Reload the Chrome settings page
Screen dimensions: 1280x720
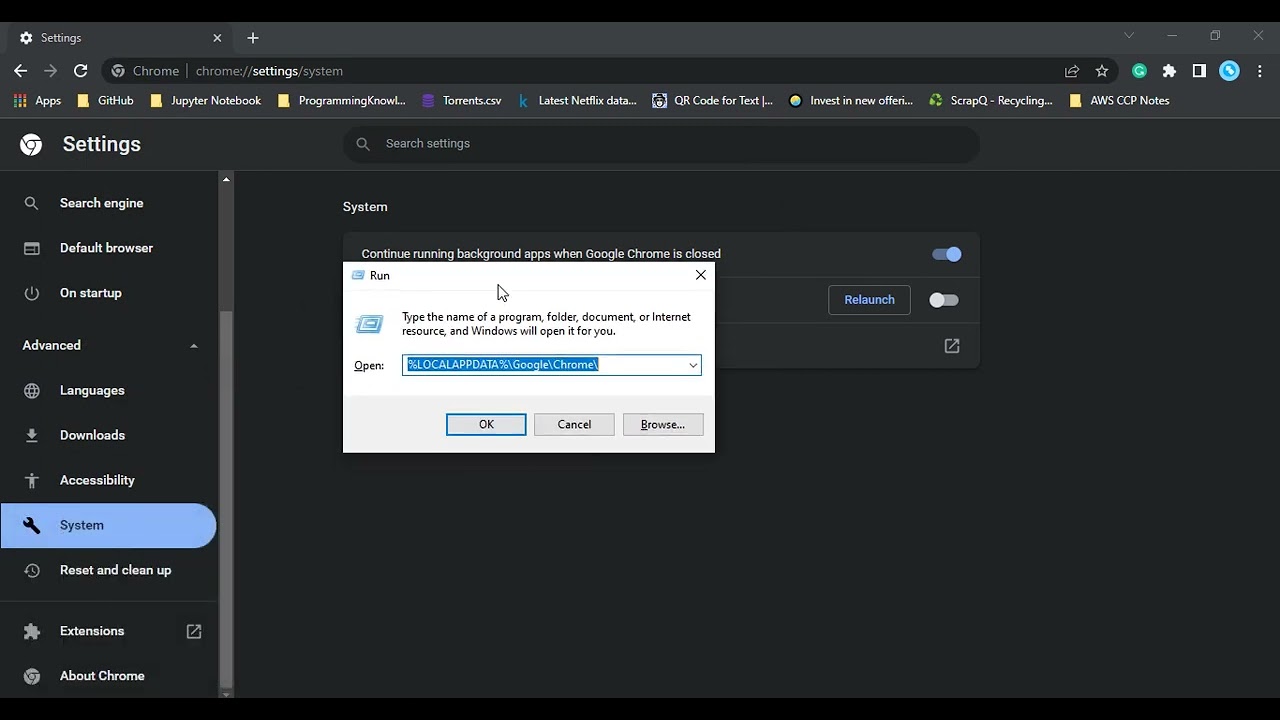point(81,71)
